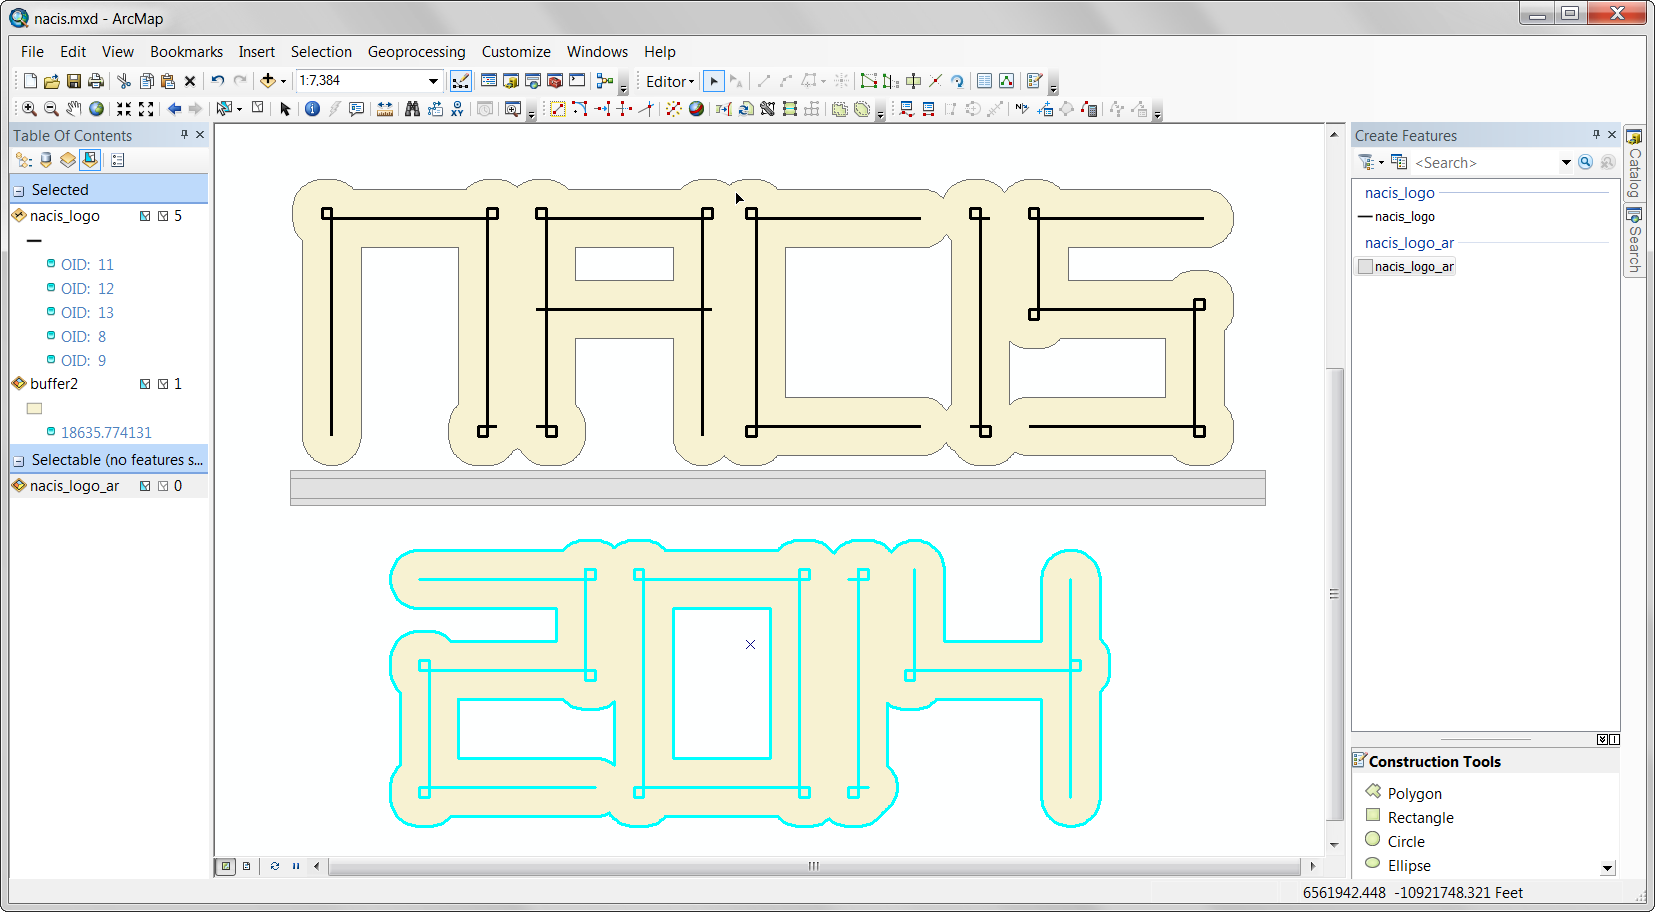Open the Bookmarks menu
Viewport: 1655px width, 912px height.
coord(186,52)
